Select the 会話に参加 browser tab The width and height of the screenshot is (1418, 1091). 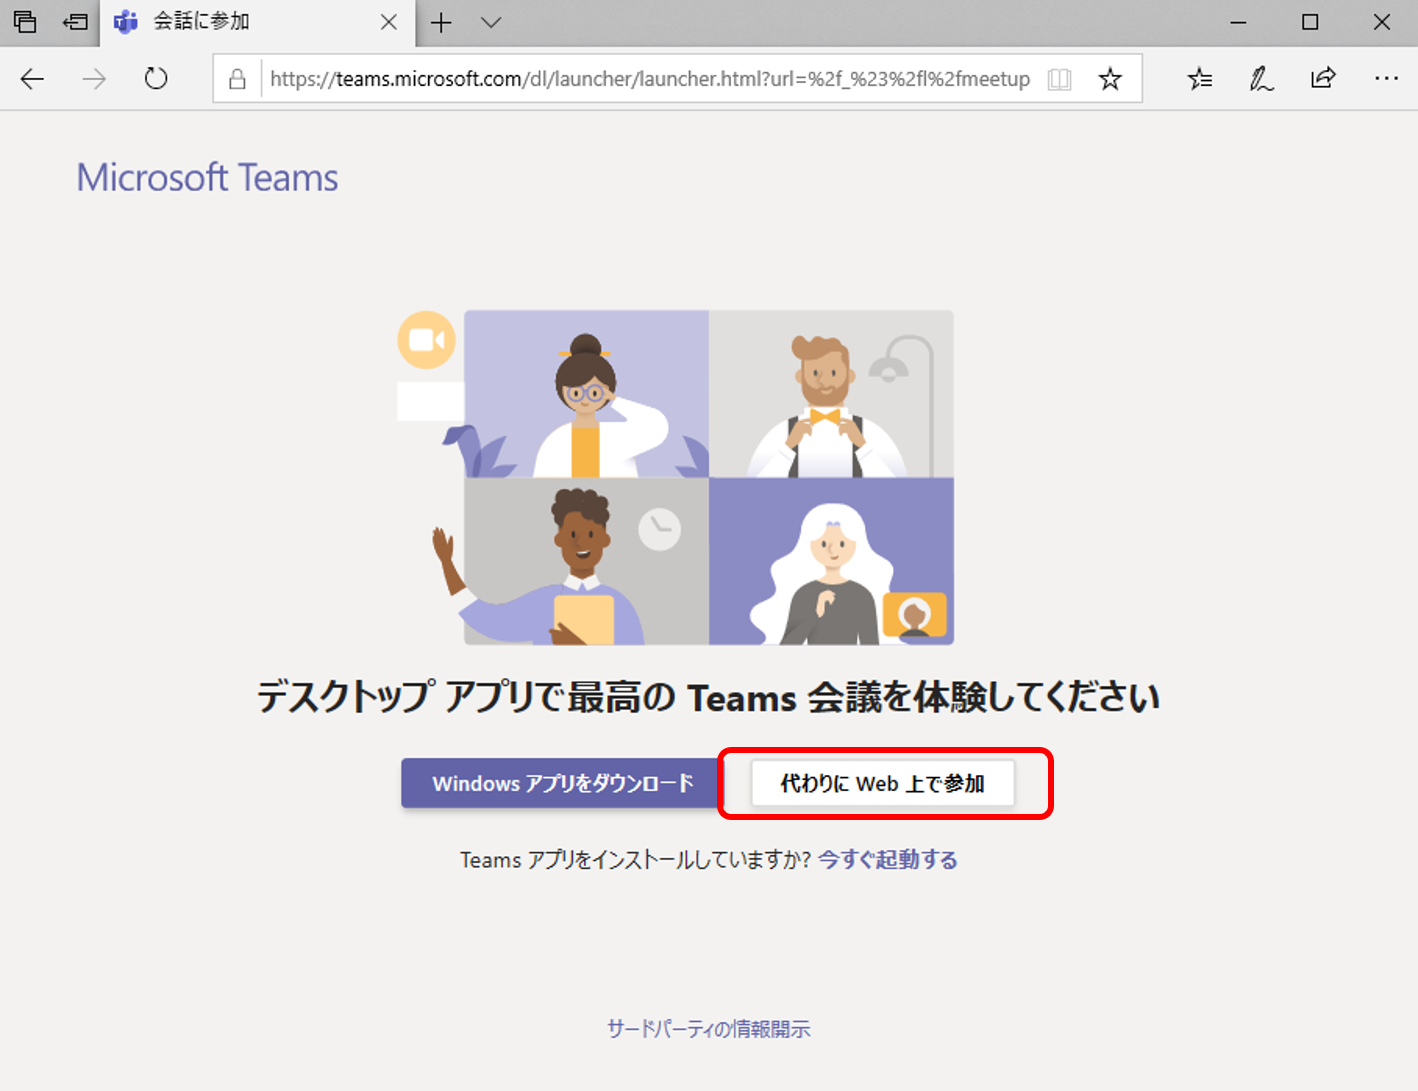(x=257, y=23)
